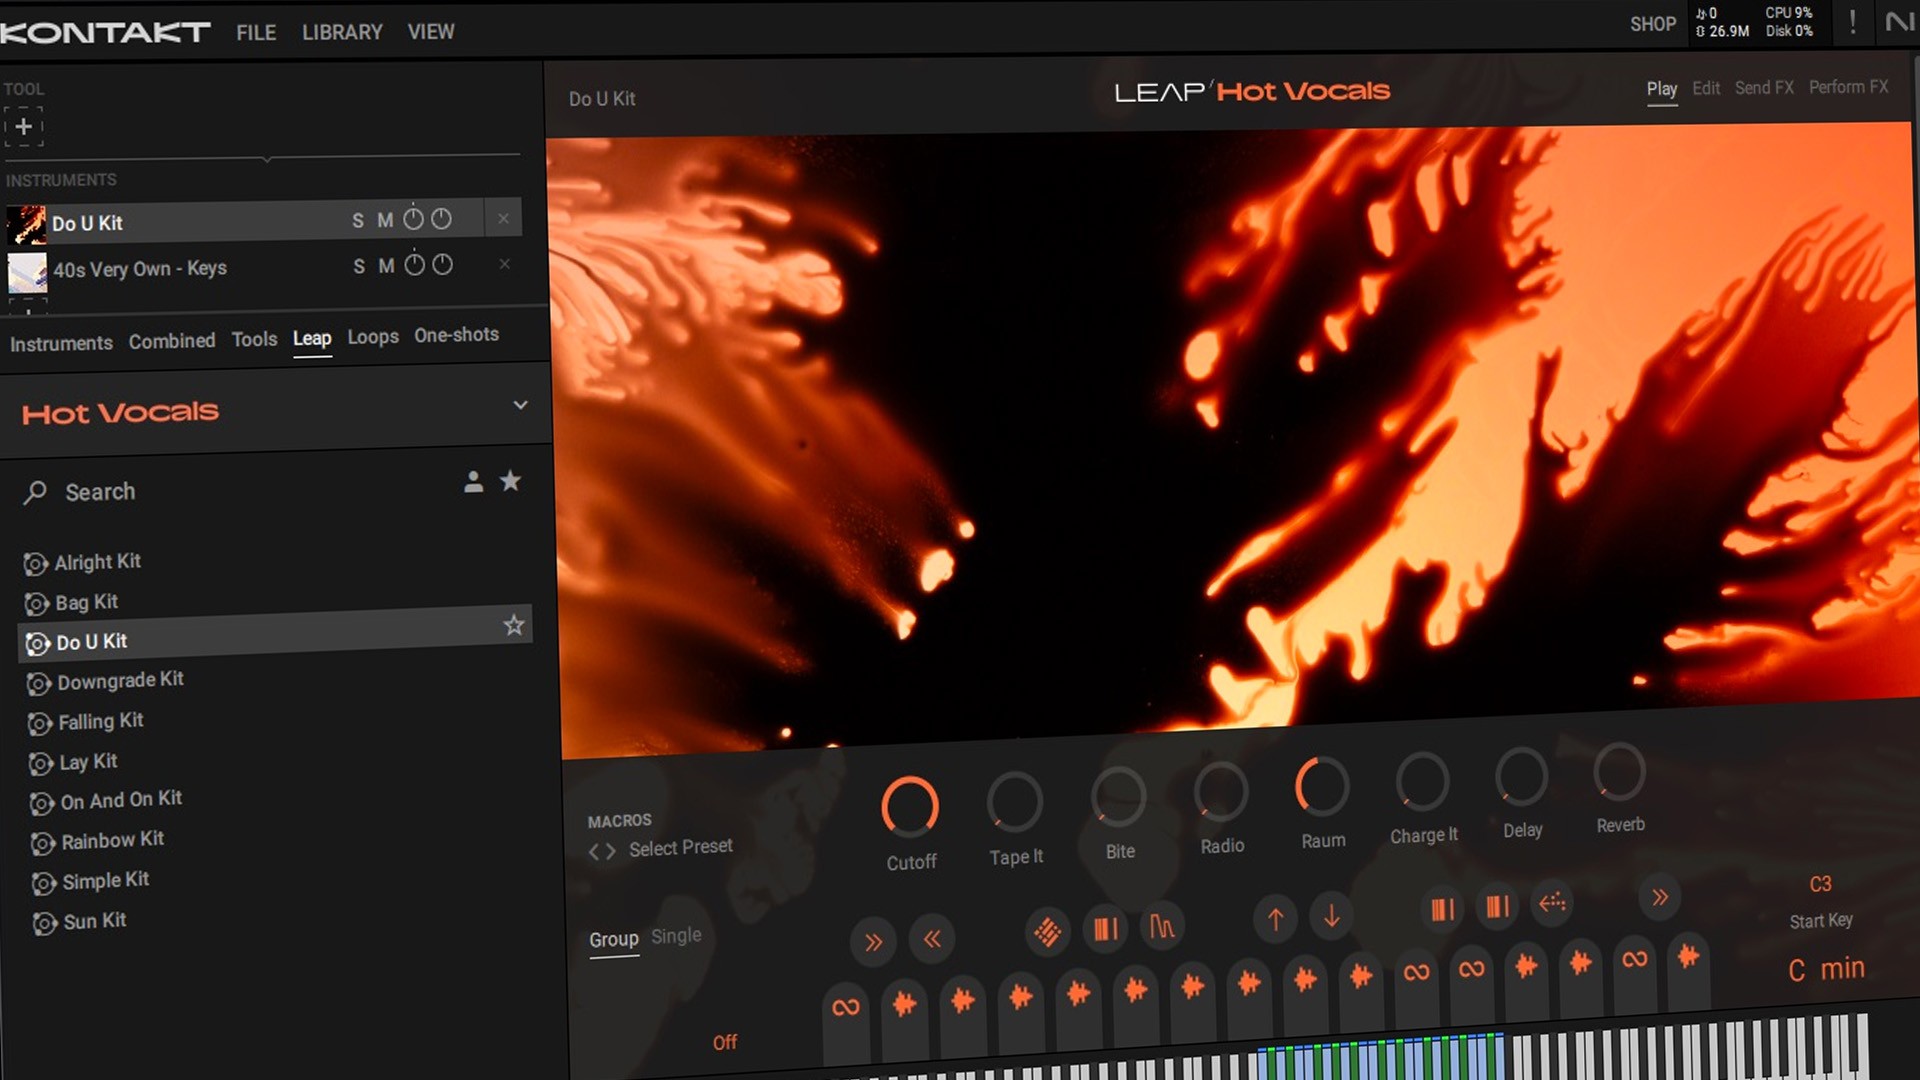This screenshot has width=1920, height=1080.
Task: Solo the 40s Very Own - Keys instrument
Action: (359, 267)
